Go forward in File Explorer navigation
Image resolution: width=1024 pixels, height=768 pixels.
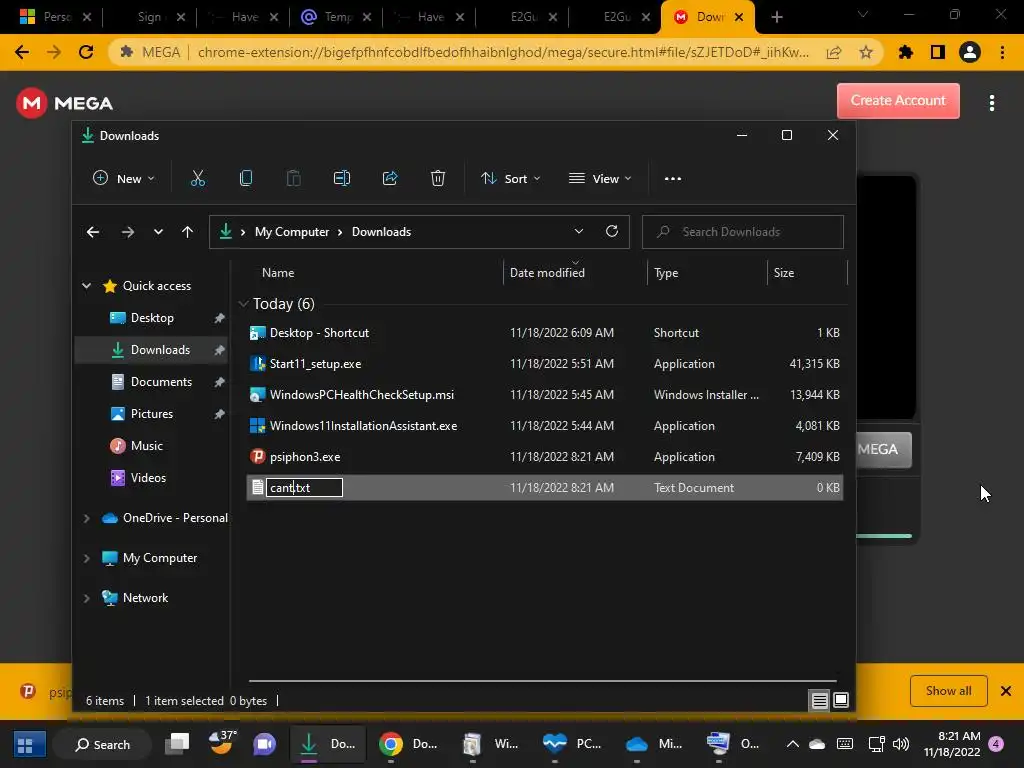[x=127, y=232]
